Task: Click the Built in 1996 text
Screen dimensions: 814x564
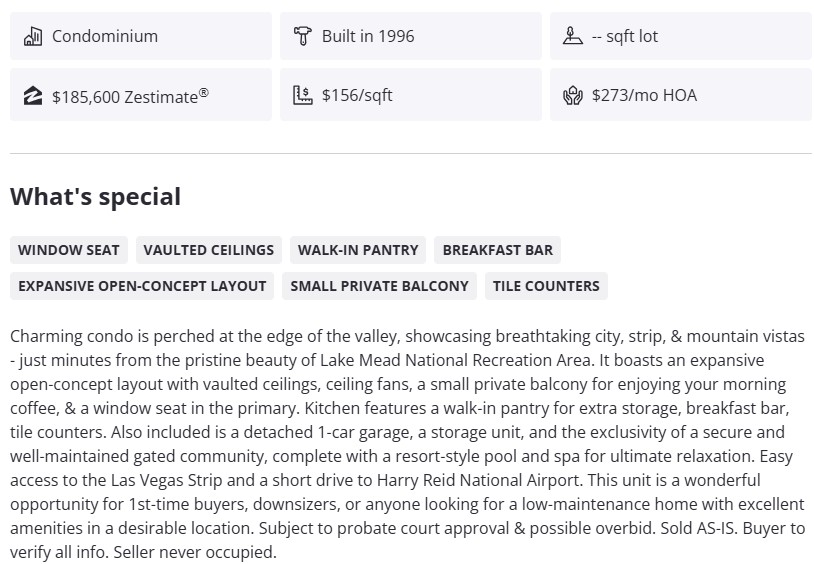Action: 367,37
